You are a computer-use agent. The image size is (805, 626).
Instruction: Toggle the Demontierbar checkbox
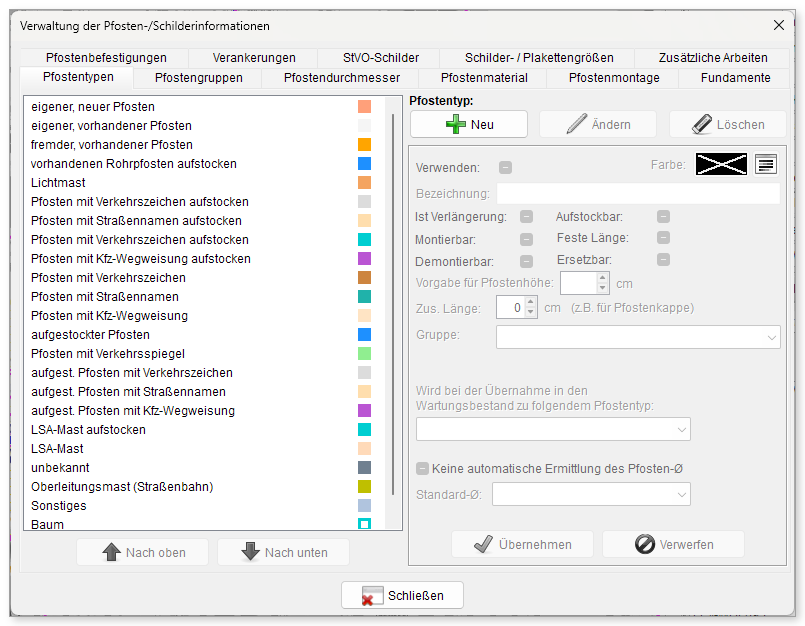(526, 261)
